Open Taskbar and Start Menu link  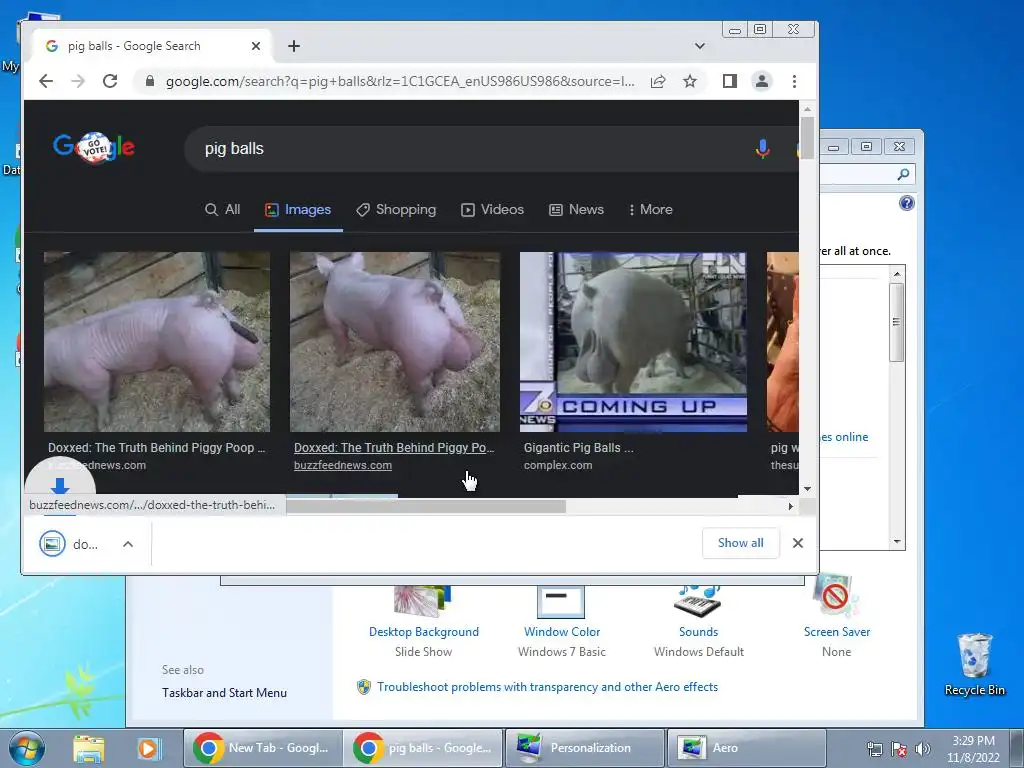pos(224,693)
